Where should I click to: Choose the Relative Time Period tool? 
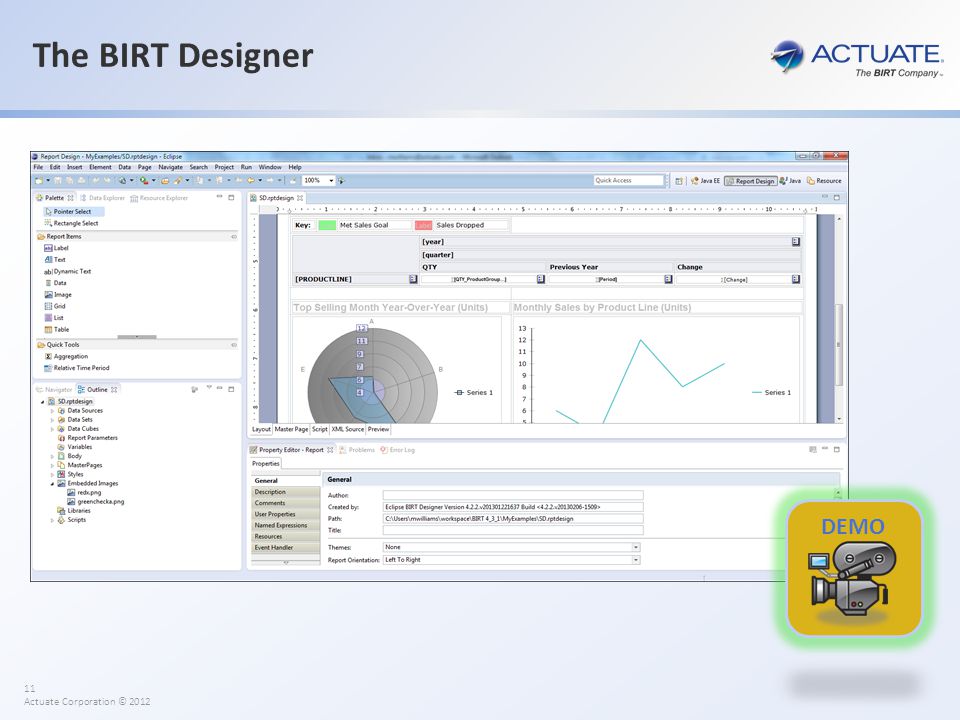[77, 368]
